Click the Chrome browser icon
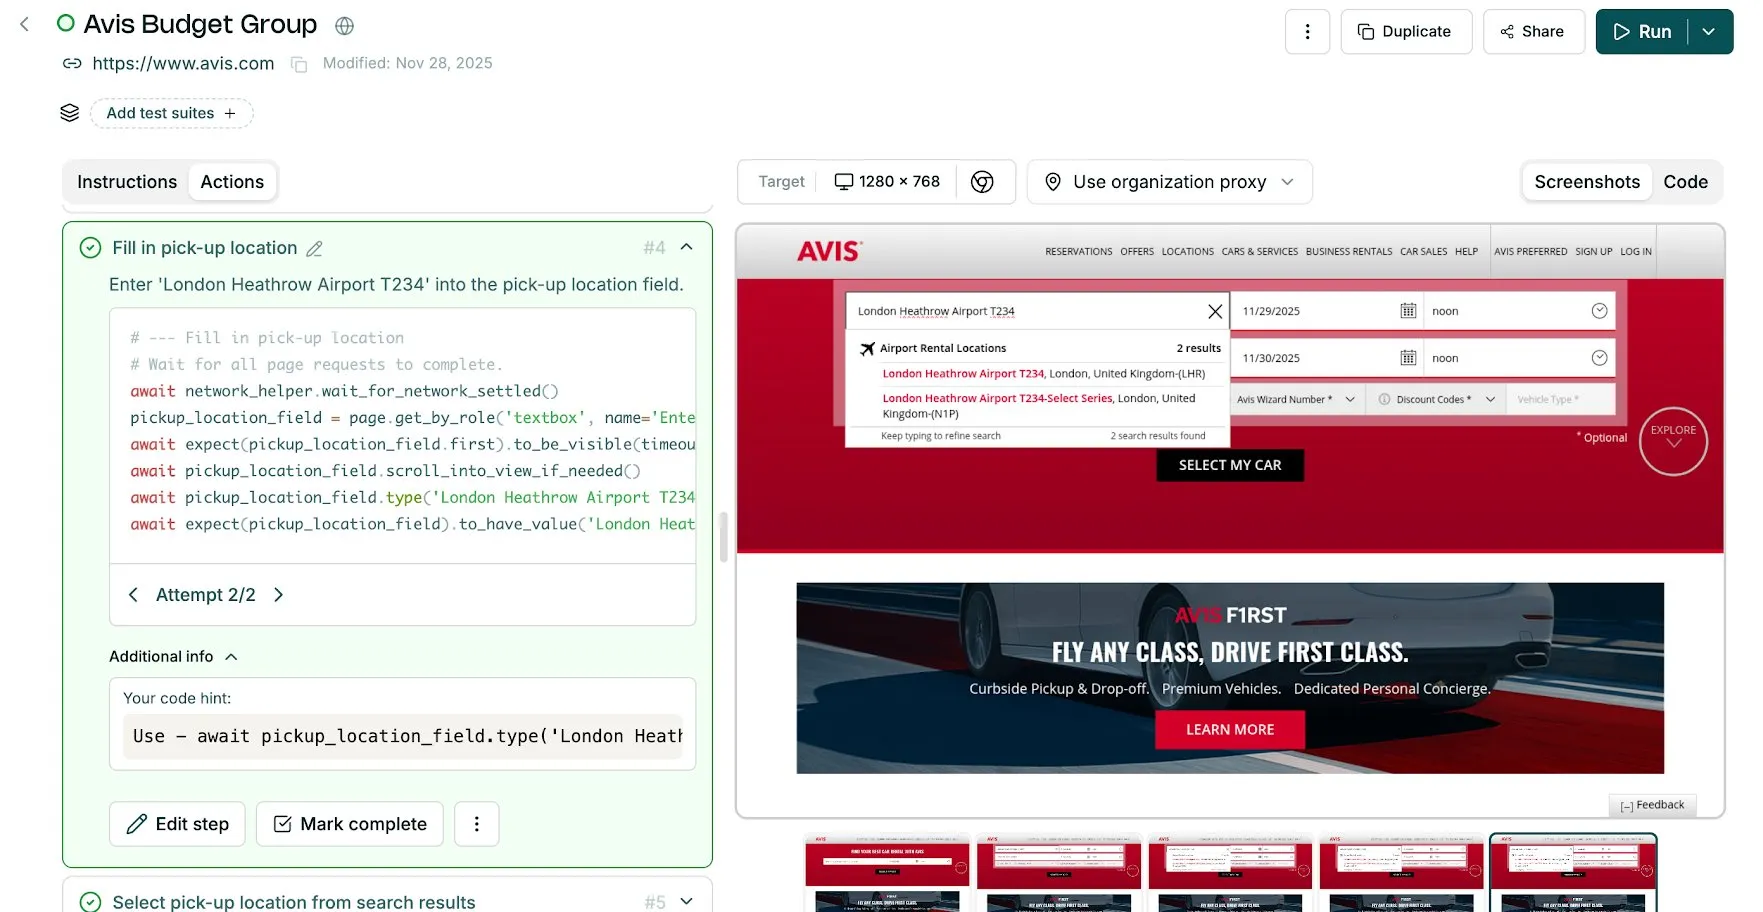Screen dimensions: 1763x912 tap(982, 182)
